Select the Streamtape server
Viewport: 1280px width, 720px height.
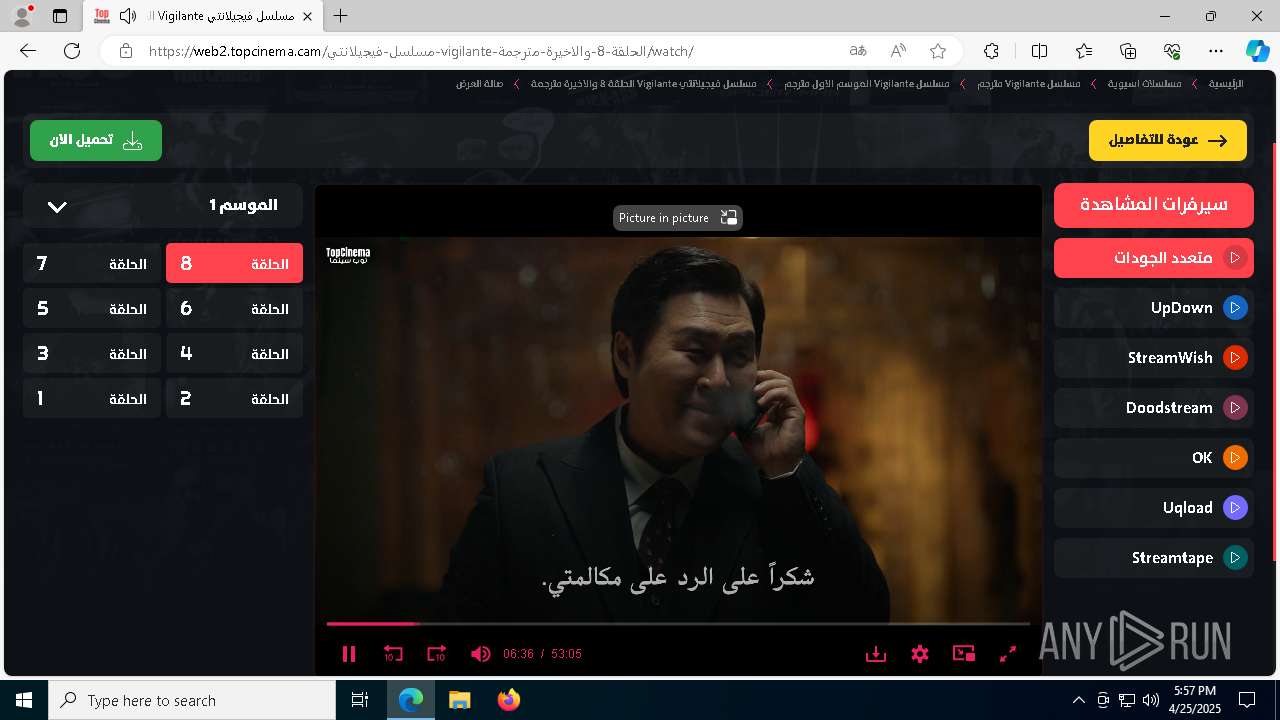pyautogui.click(x=1154, y=558)
